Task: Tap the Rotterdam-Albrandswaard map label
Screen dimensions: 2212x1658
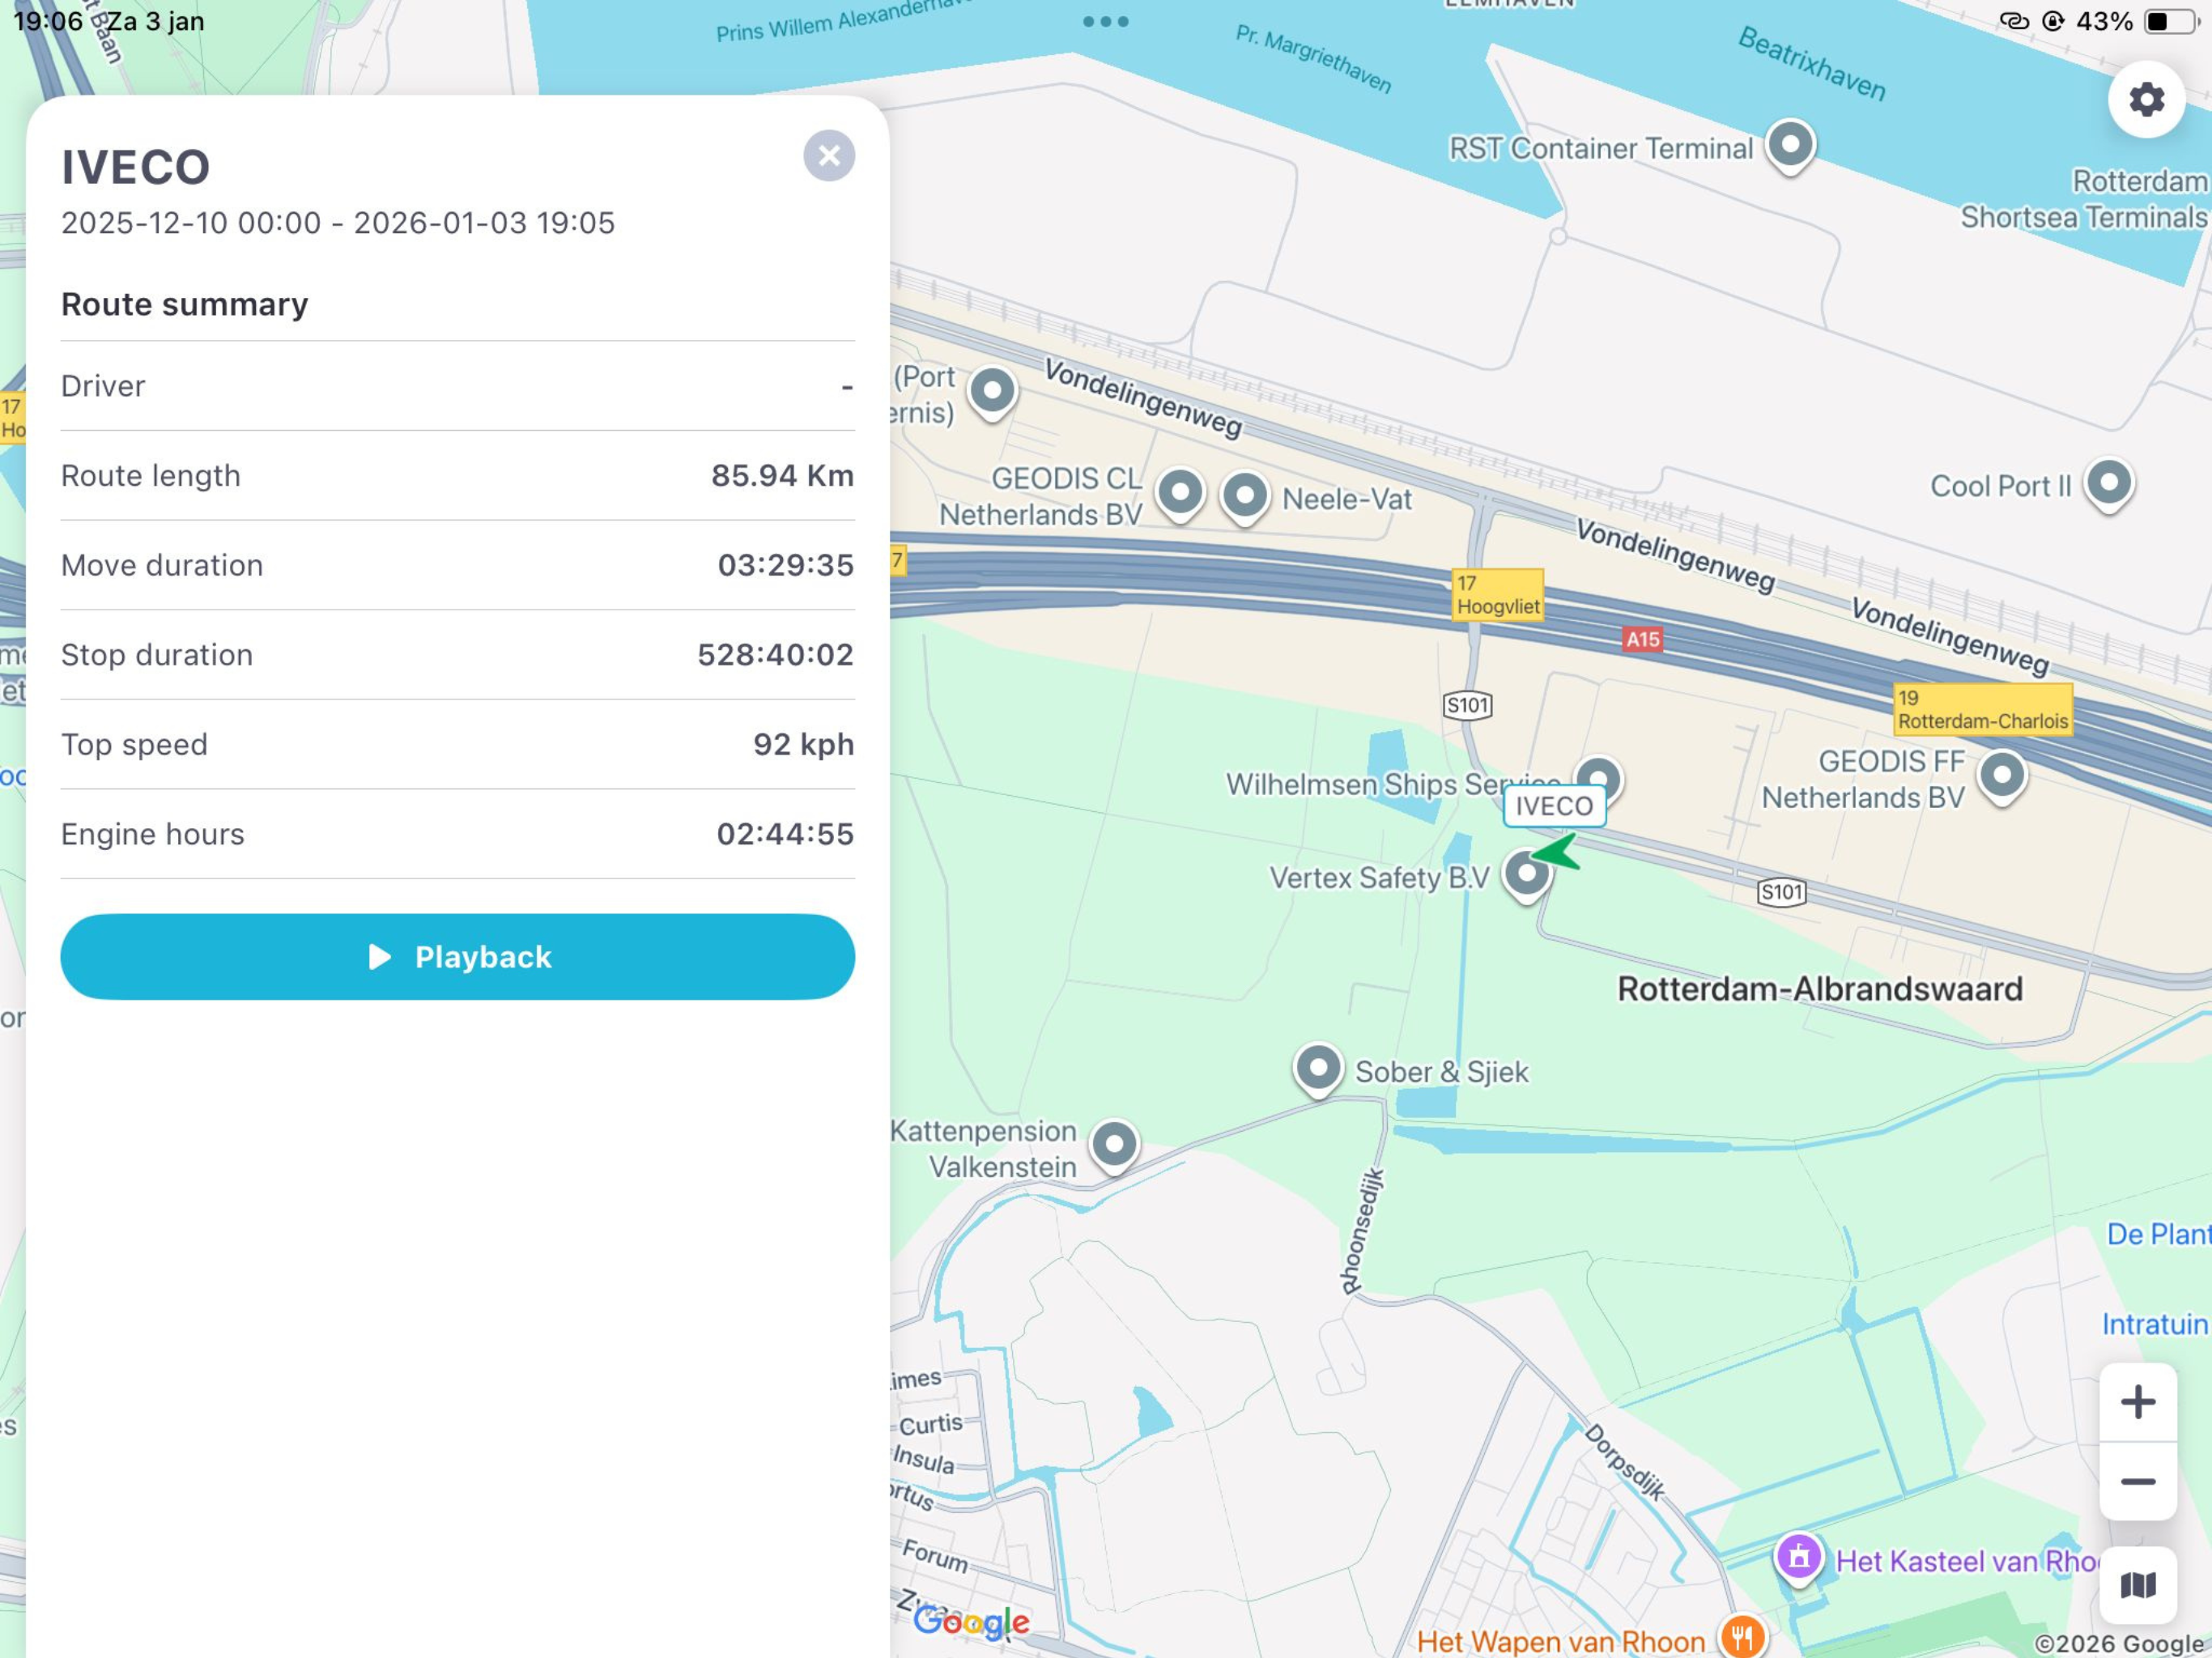Action: click(1820, 989)
